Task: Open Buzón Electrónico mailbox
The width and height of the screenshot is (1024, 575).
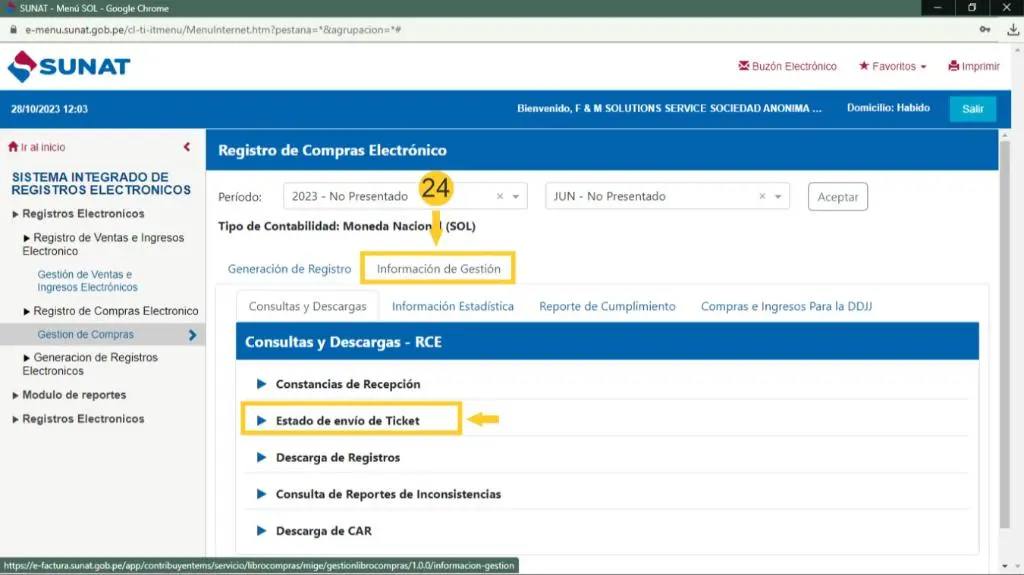Action: point(787,67)
